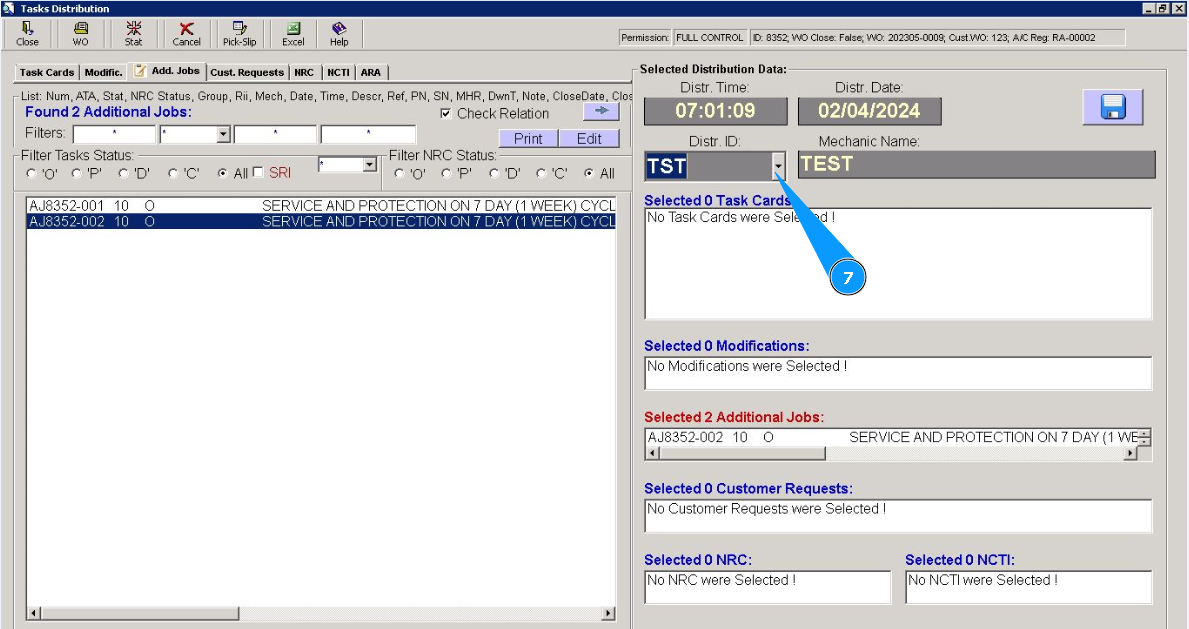Select row AJ8352-002 in the jobs list

click(322, 222)
